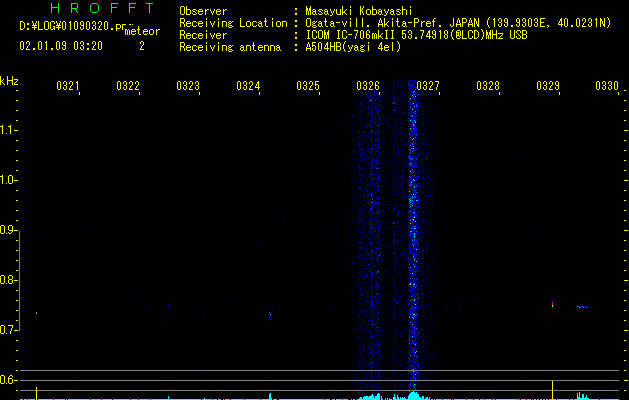Click the 0328 time marker
Image resolution: width=629 pixels, height=400 pixels.
coord(488,85)
